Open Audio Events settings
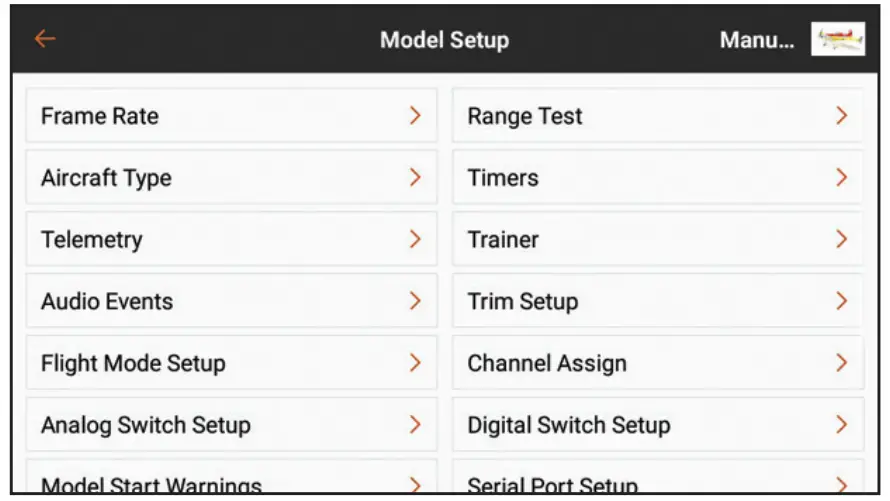This screenshot has width=890, height=501. (230, 302)
